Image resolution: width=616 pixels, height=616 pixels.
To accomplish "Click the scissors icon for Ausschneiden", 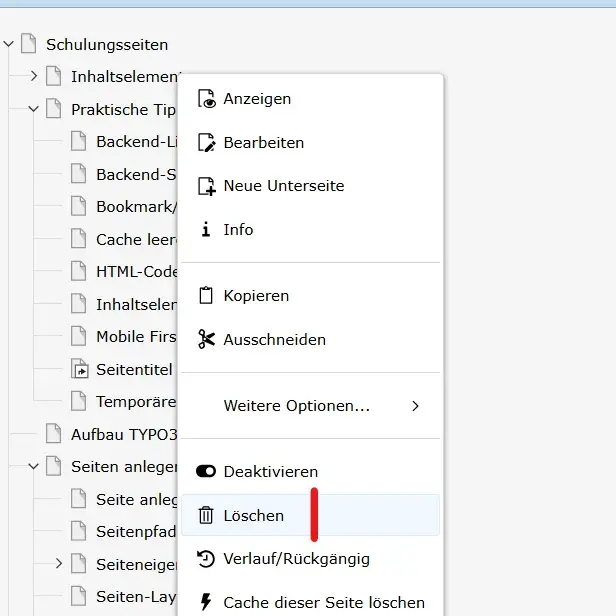I will pyautogui.click(x=206, y=340).
